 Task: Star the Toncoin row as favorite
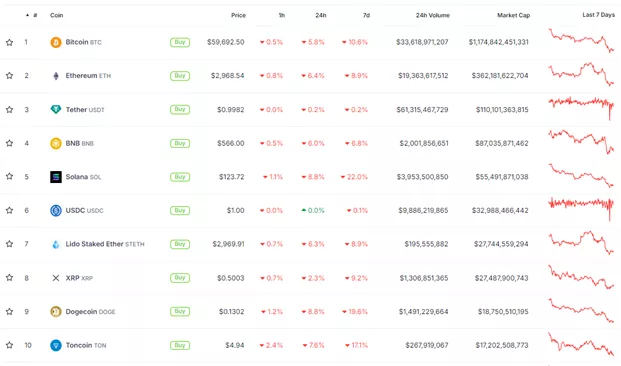pyautogui.click(x=10, y=345)
